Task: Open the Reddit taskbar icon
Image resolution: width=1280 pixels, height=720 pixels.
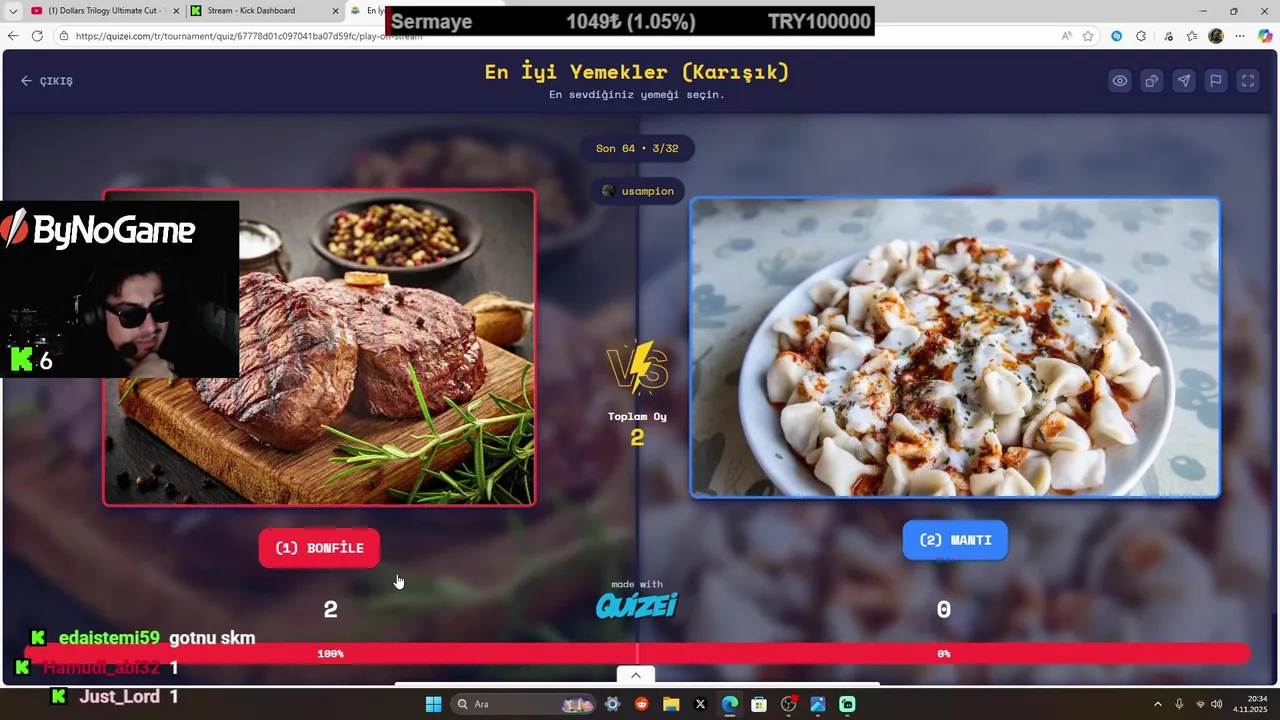Action: 642,704
